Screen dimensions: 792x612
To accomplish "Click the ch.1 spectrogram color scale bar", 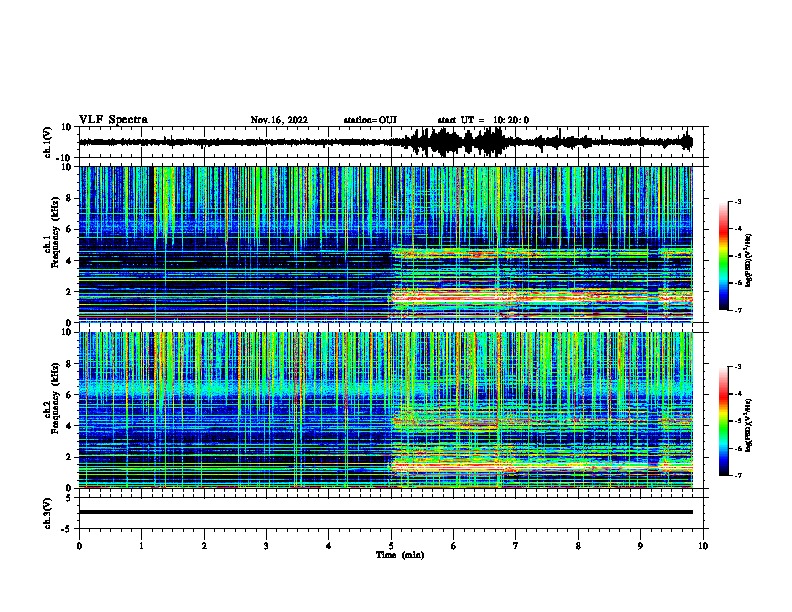I will point(724,256).
